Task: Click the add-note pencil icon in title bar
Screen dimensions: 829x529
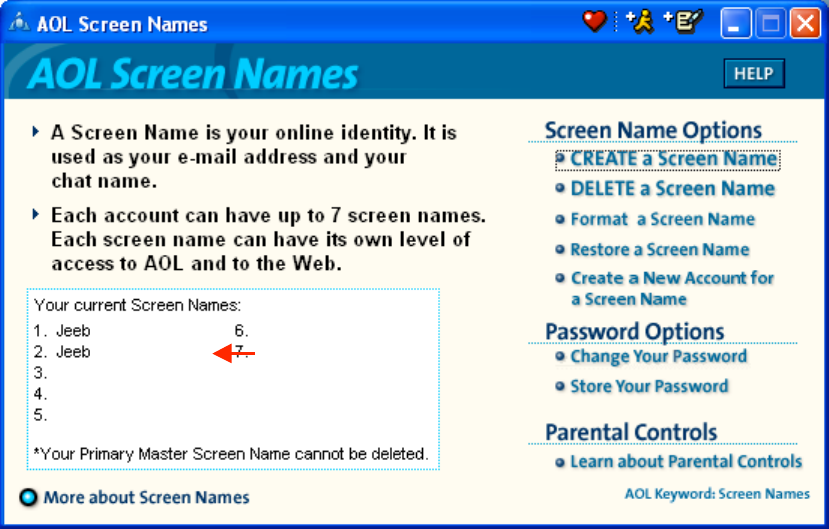Action: 684,22
